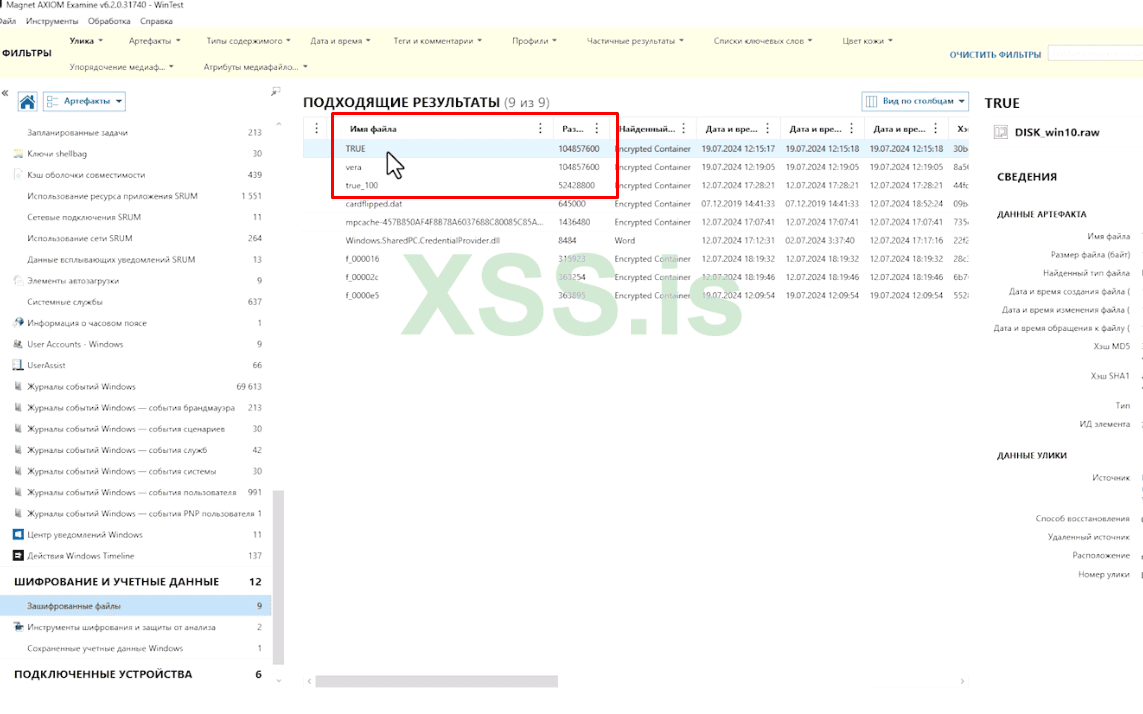The height and width of the screenshot is (714, 1143).
Task: Open Списки ключевых слов dropdown
Action: (762, 41)
